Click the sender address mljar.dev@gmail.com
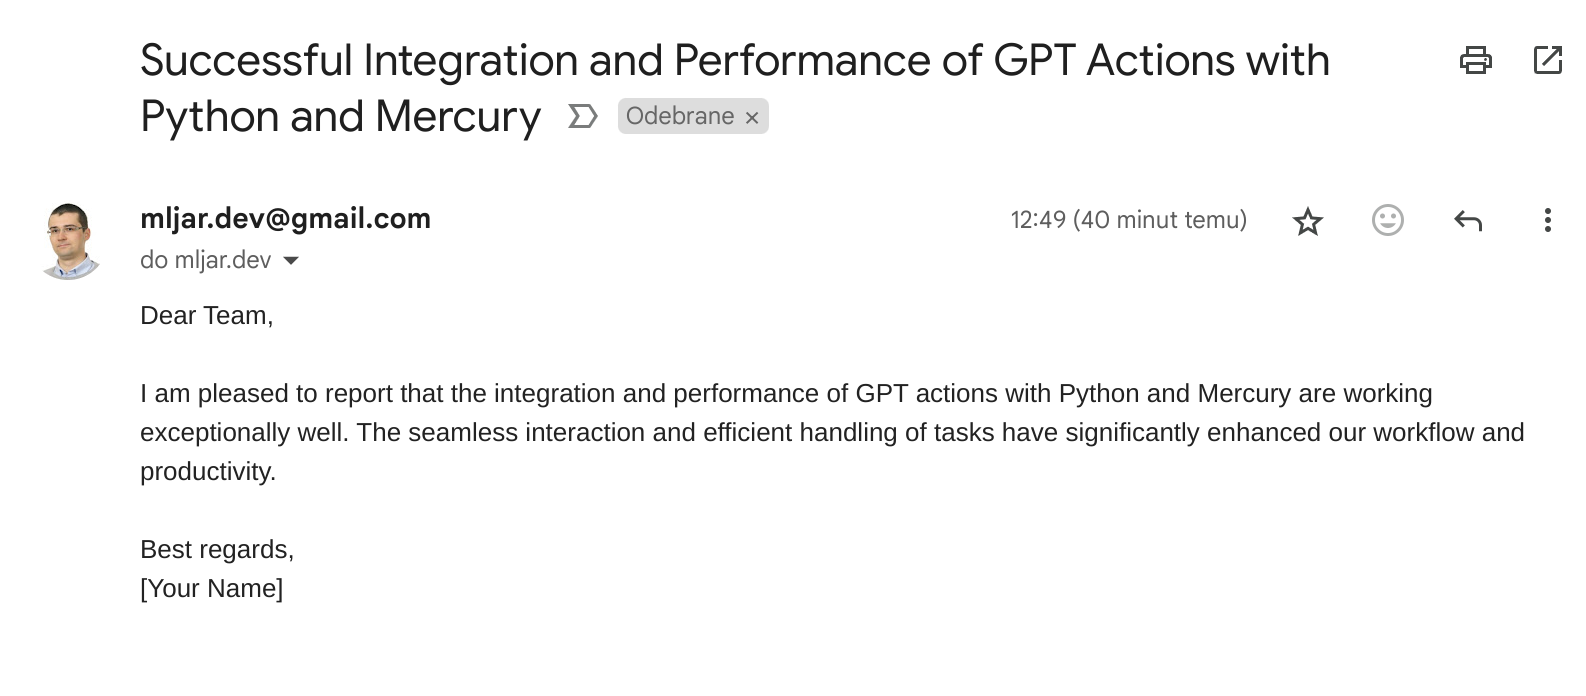 [285, 218]
